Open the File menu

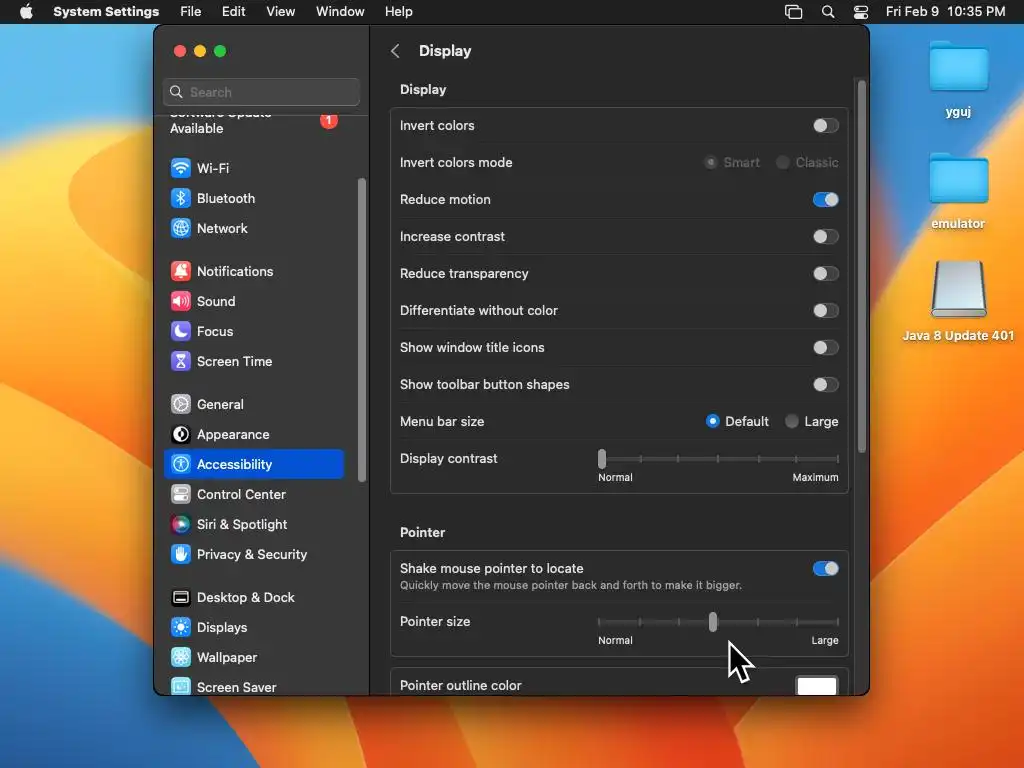[x=191, y=12]
